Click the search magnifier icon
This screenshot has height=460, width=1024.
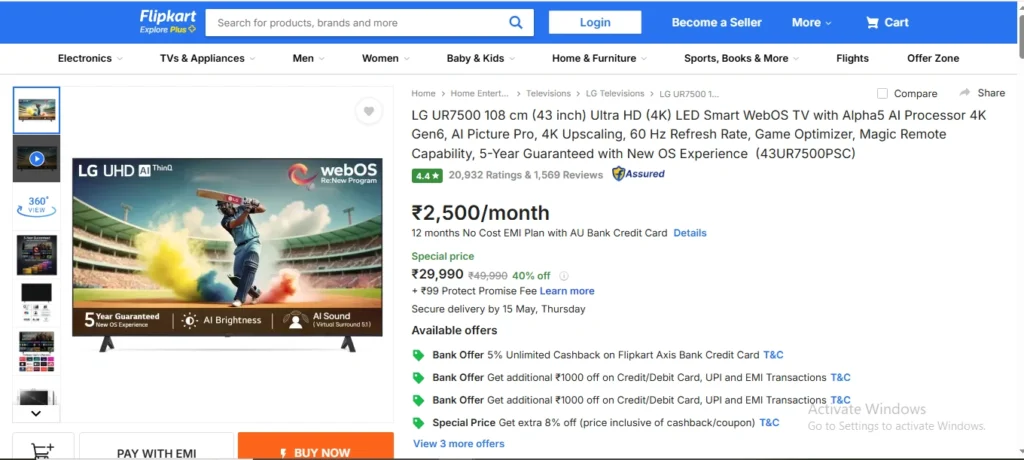[516, 22]
